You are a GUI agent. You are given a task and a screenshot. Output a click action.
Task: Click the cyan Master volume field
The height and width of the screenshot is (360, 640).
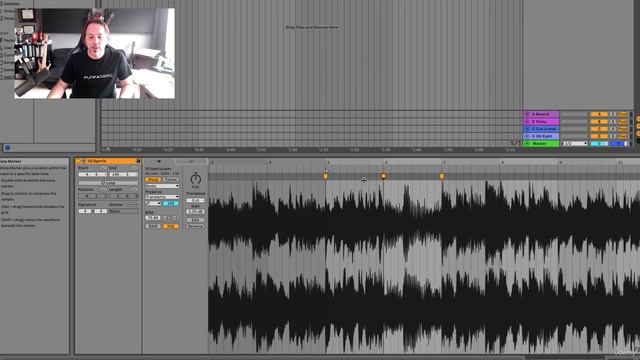click(x=599, y=144)
